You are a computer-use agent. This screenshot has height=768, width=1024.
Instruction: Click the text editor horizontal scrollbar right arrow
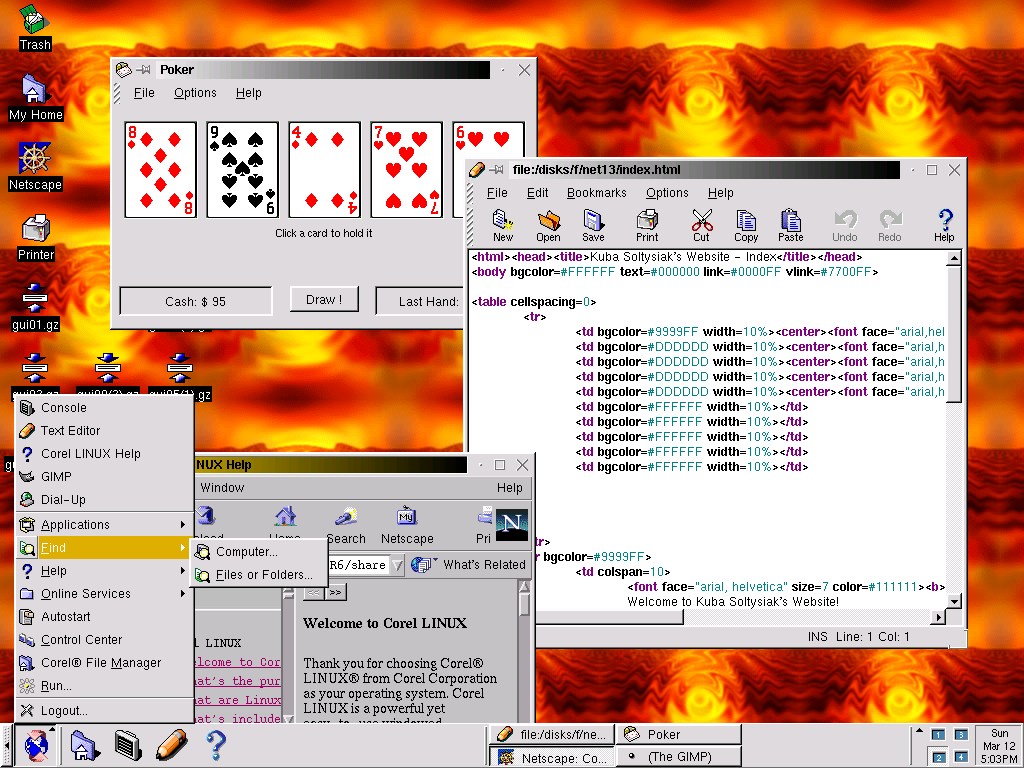(938, 616)
